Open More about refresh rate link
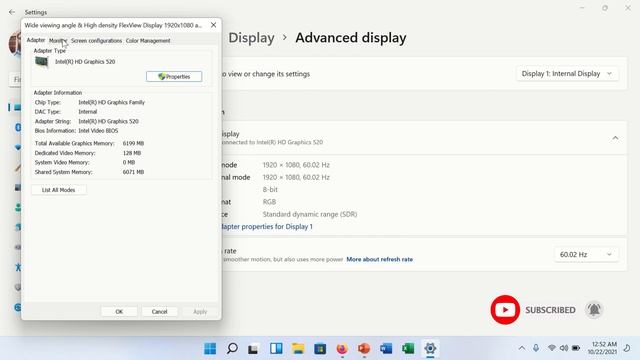Image resolution: width=640 pixels, height=360 pixels. coord(380,259)
